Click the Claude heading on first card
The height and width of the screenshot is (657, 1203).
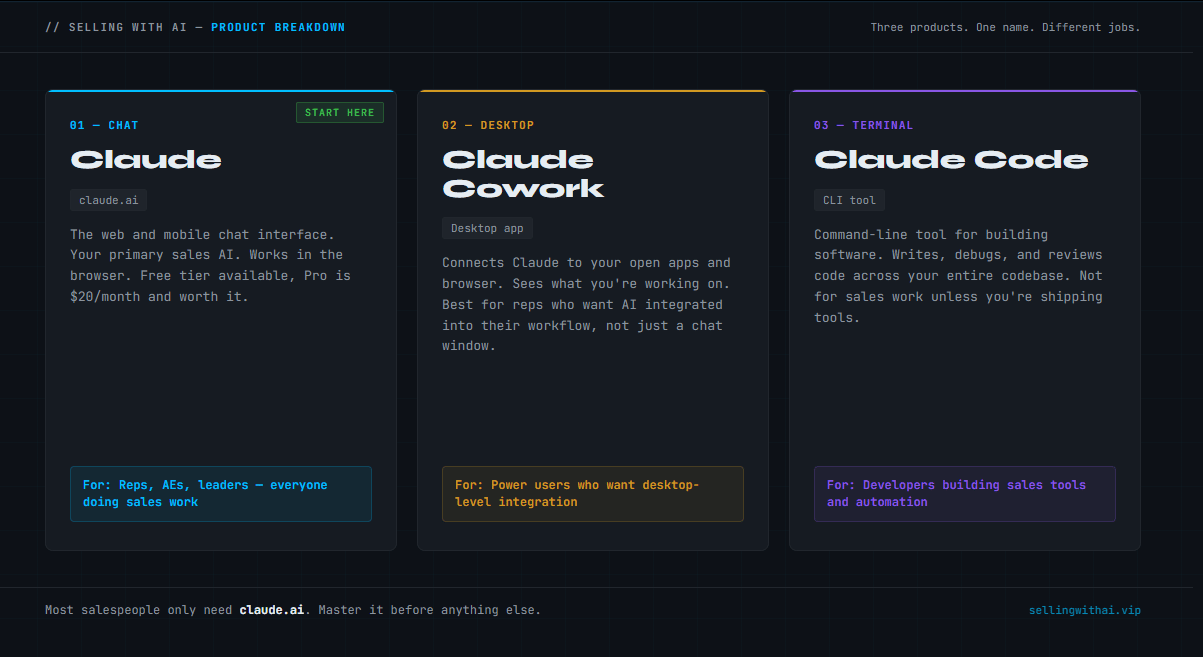point(146,160)
